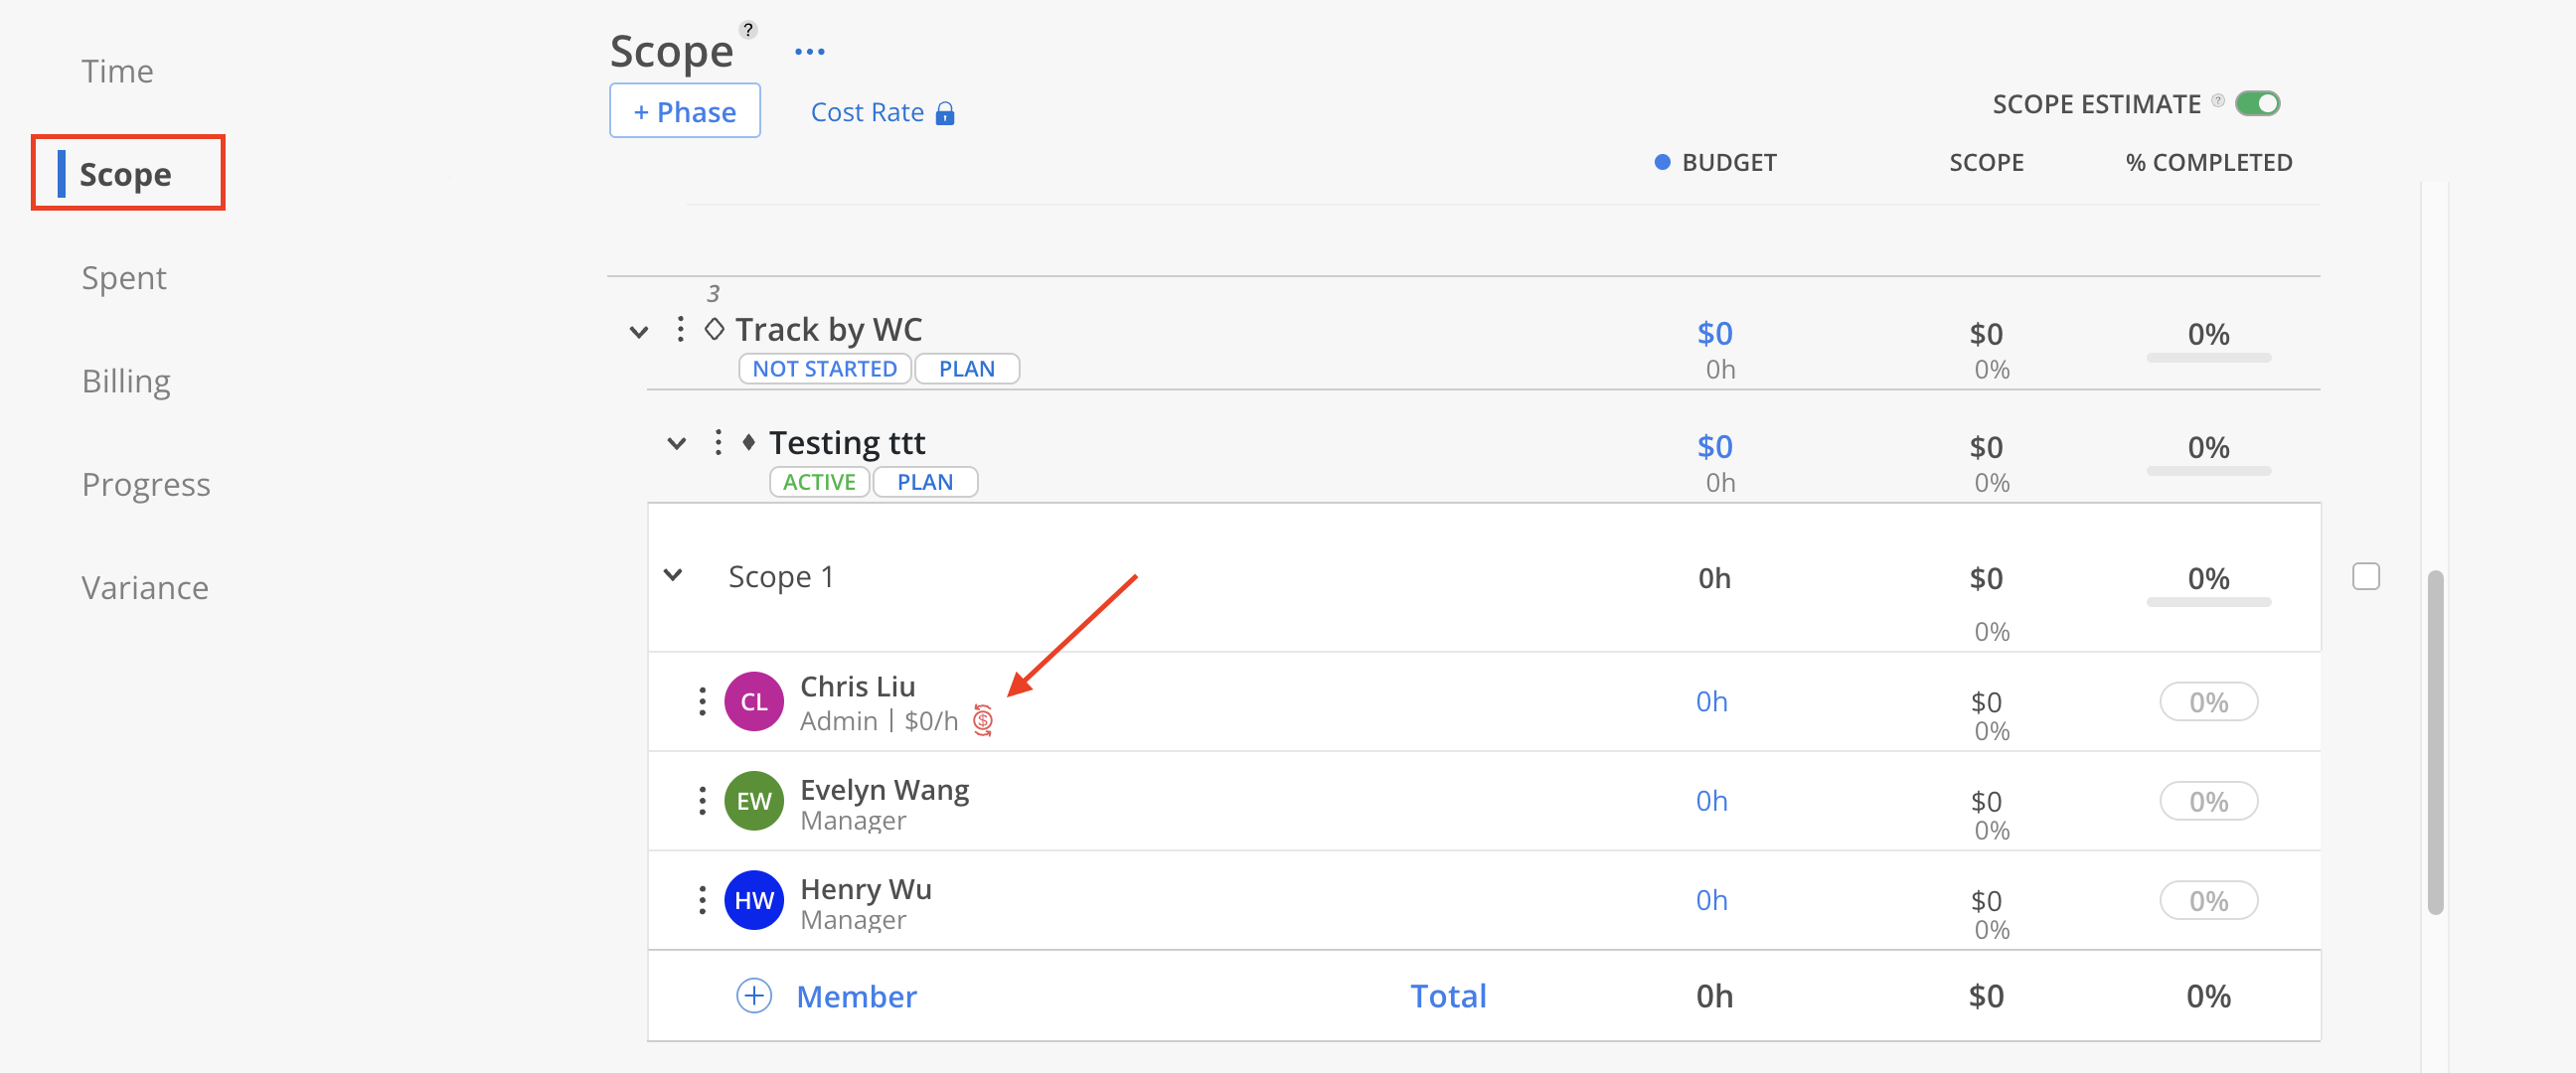Click the lock icon beside Cost Rate

click(945, 113)
